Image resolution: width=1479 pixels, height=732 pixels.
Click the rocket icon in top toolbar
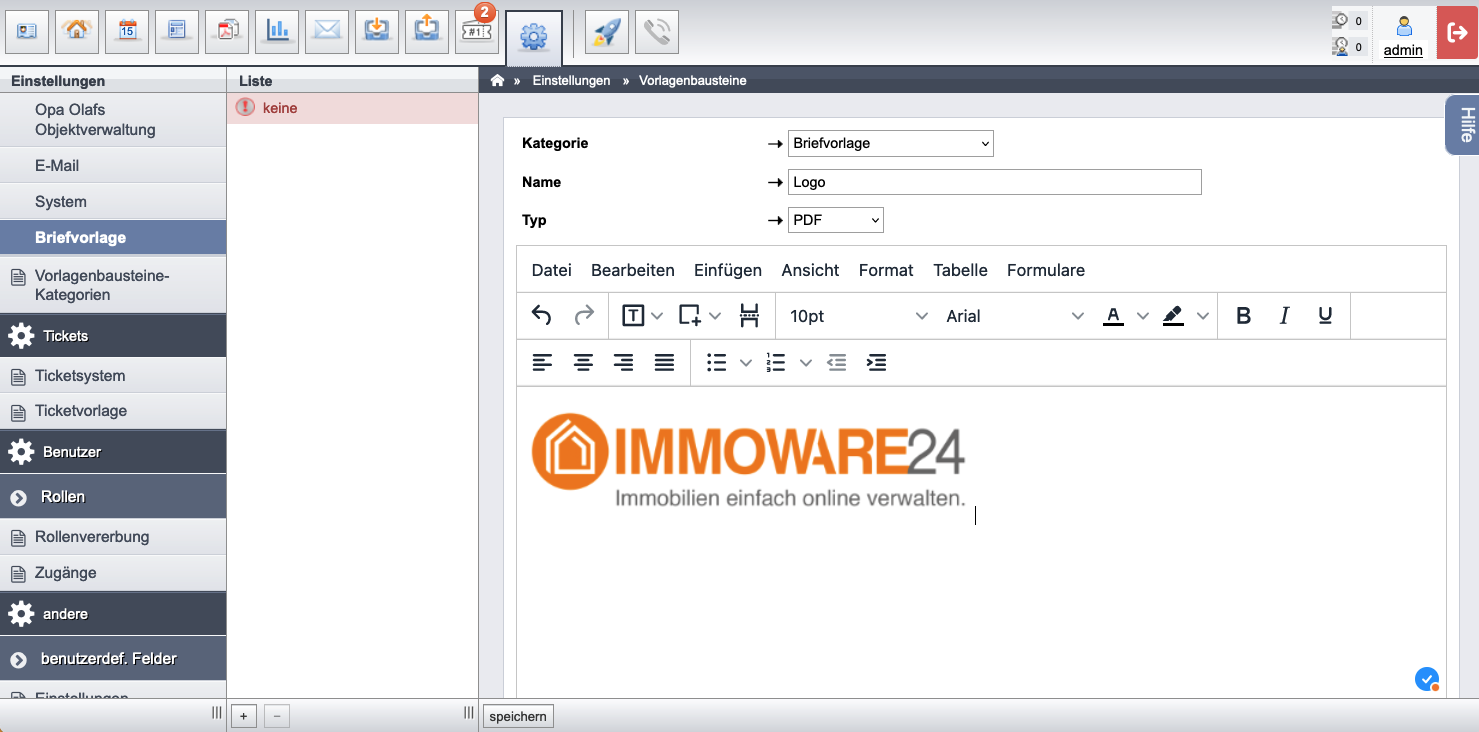pyautogui.click(x=607, y=32)
